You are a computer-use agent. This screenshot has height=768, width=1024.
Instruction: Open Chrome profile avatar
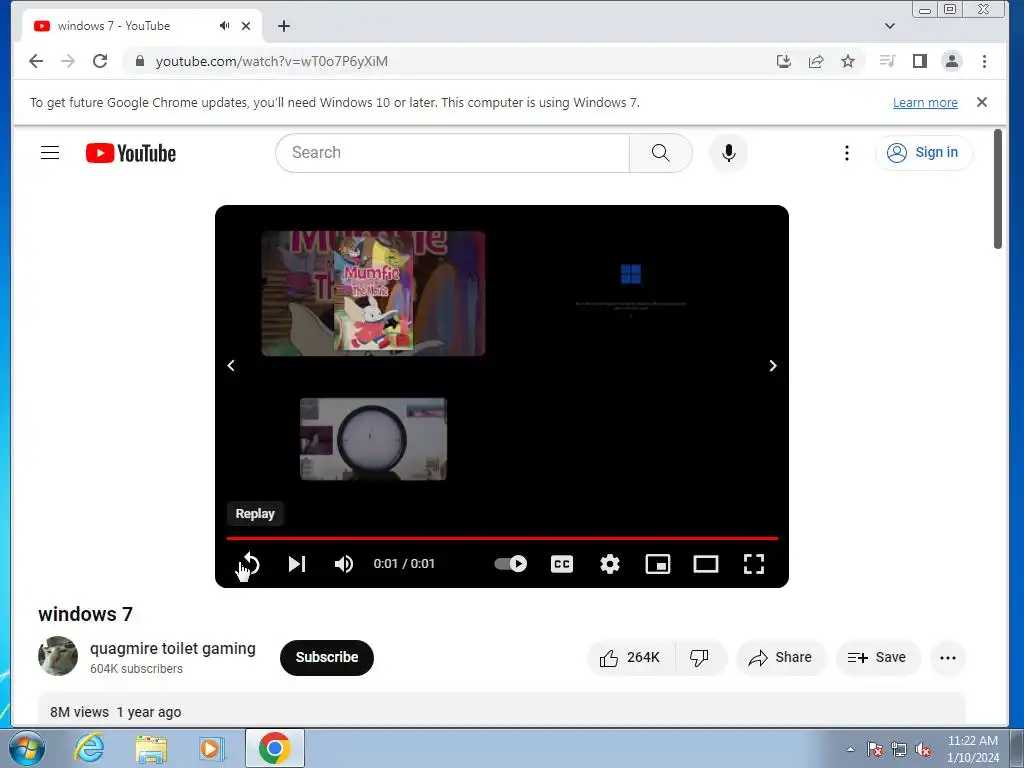(952, 61)
